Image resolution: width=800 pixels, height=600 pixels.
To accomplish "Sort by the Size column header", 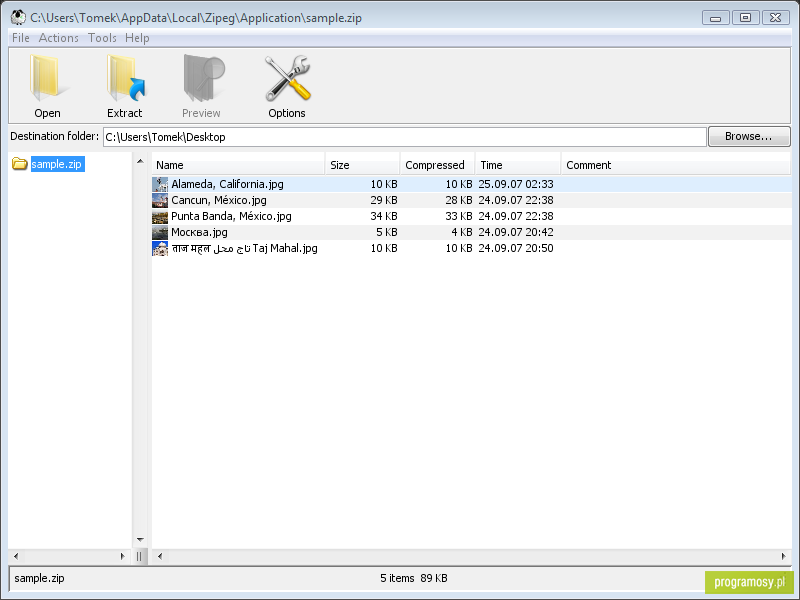I will click(362, 165).
